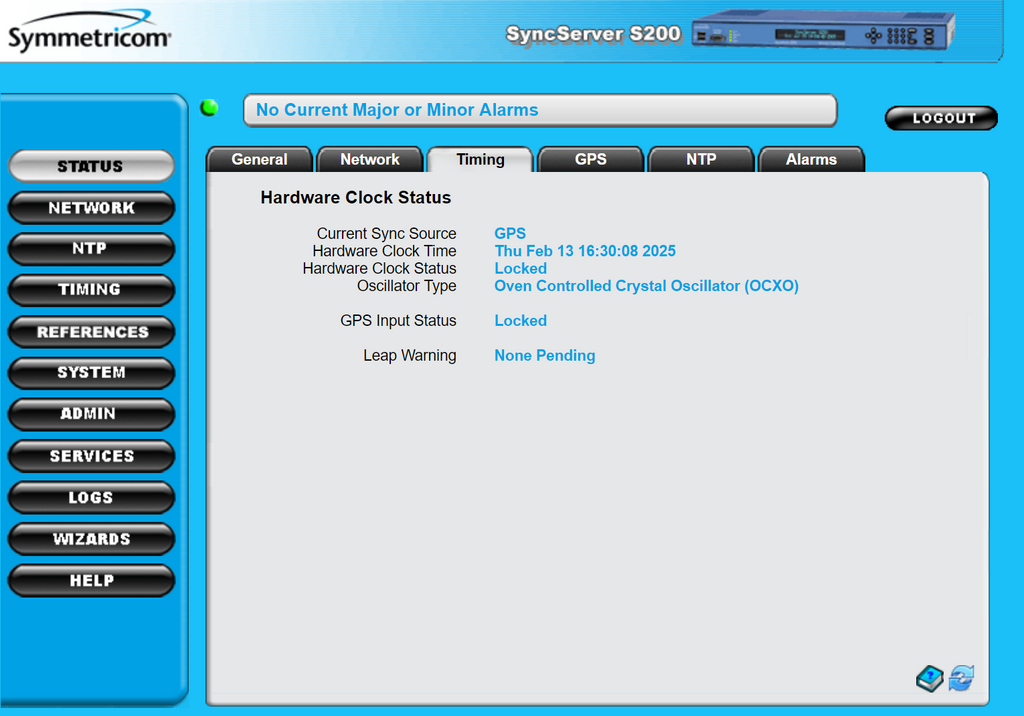The width and height of the screenshot is (1024, 716).
Task: Click the Hardware Clock Time label
Action: 385,251
